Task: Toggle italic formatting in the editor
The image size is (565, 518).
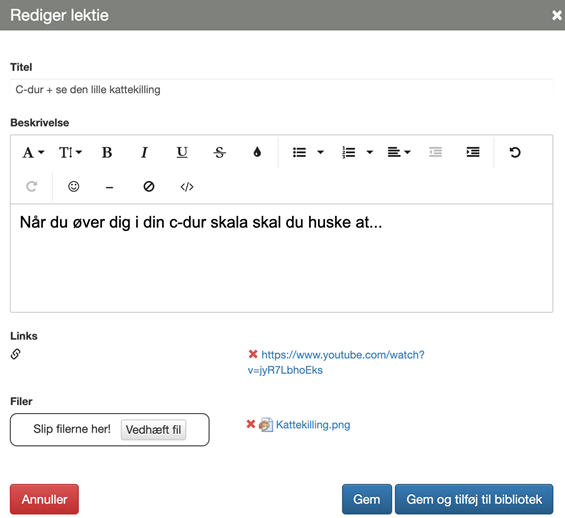Action: click(144, 152)
